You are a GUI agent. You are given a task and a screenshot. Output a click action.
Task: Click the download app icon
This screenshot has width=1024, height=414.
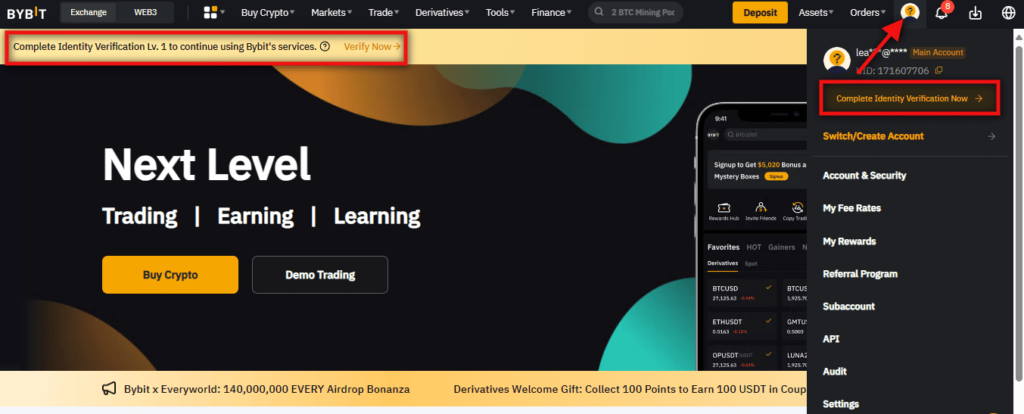coord(975,12)
